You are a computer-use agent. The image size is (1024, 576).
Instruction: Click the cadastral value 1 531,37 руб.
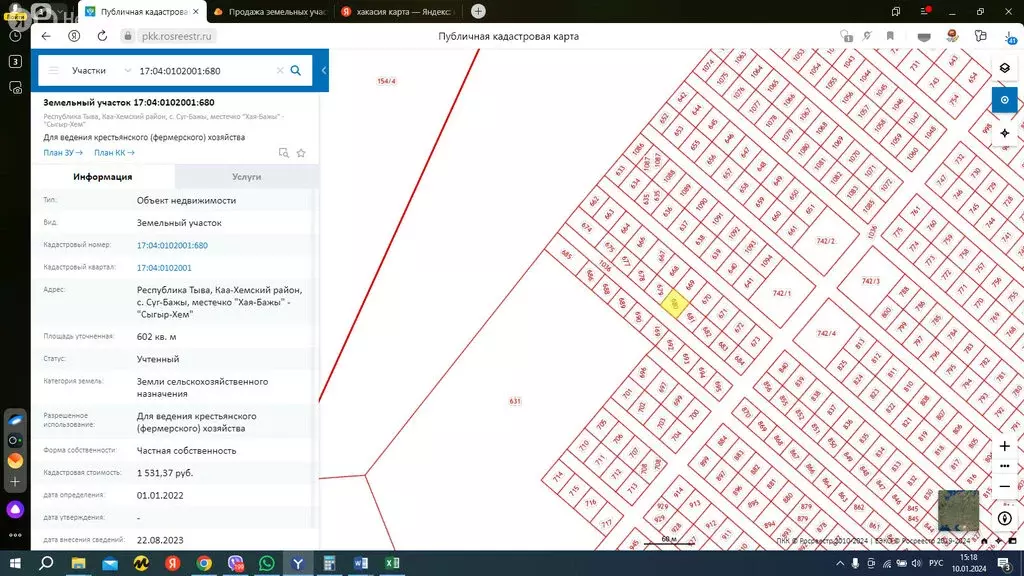[x=165, y=473]
